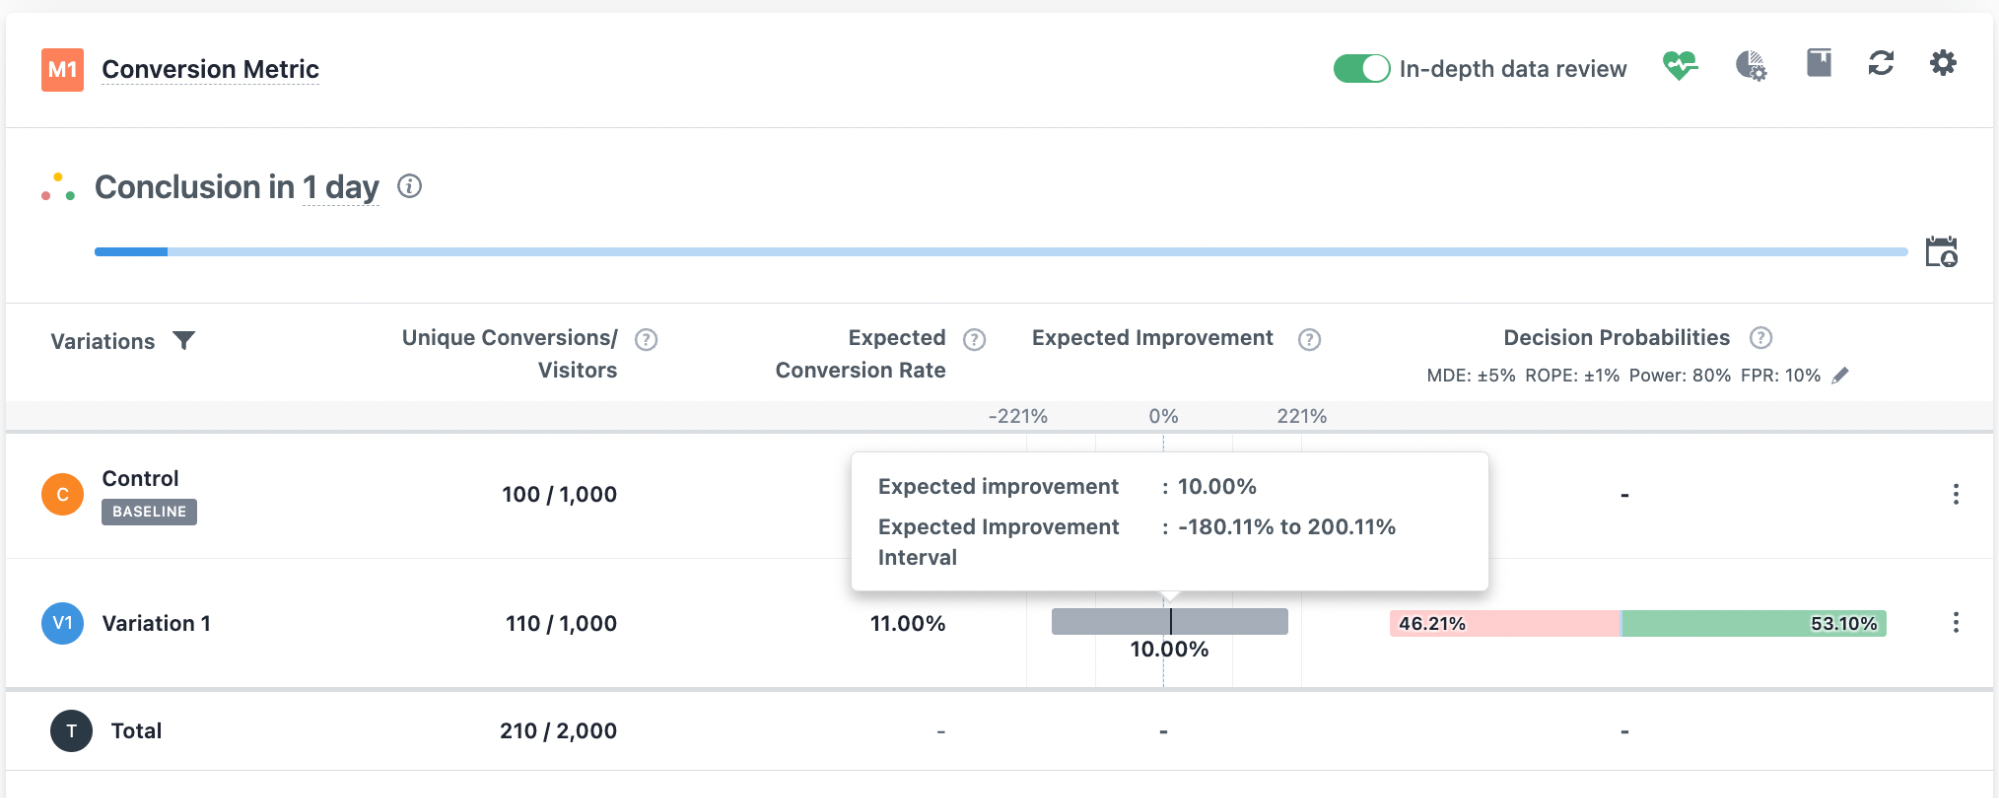Click the info icon next to Conclusion
This screenshot has height=799, width=1999.
tap(409, 186)
